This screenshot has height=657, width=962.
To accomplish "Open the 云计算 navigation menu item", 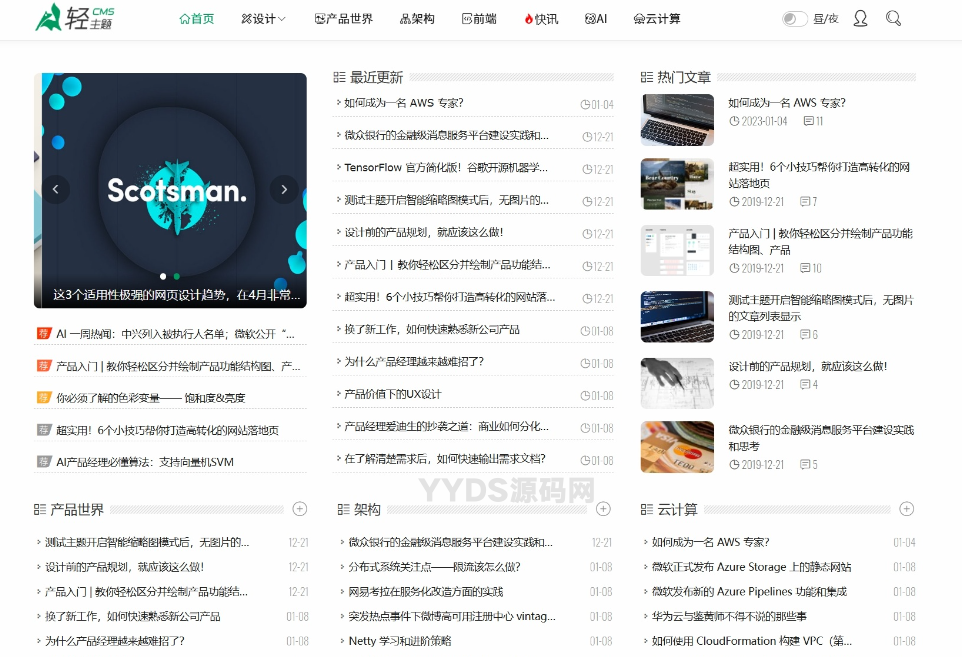I will pyautogui.click(x=657, y=19).
